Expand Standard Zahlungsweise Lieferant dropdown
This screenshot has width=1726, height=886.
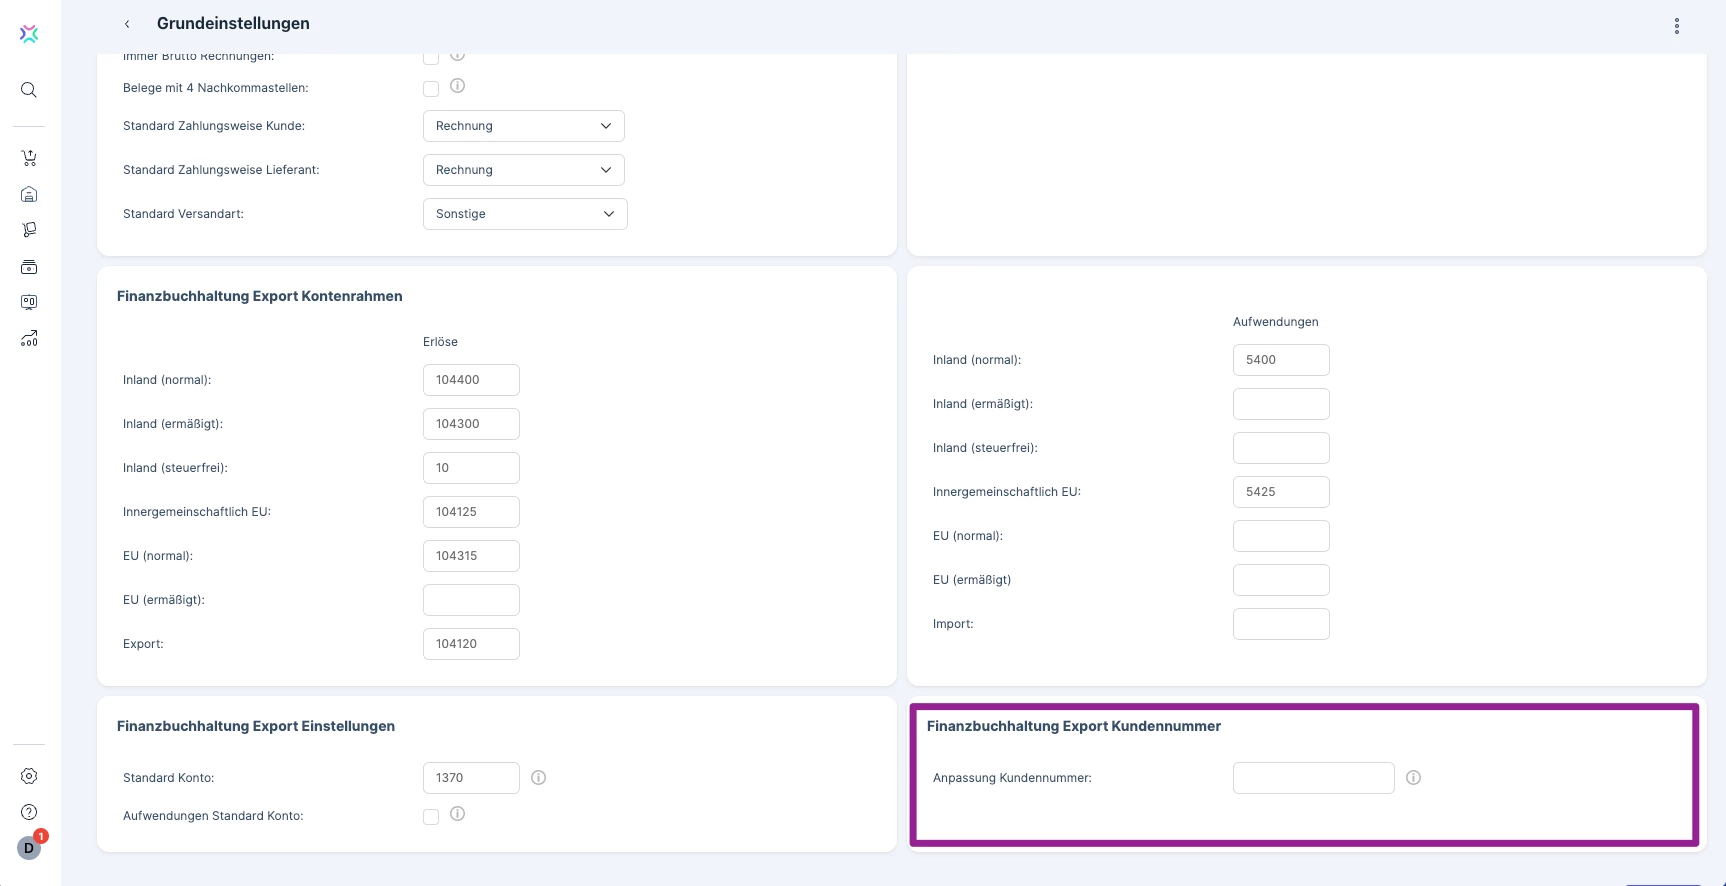click(x=524, y=170)
